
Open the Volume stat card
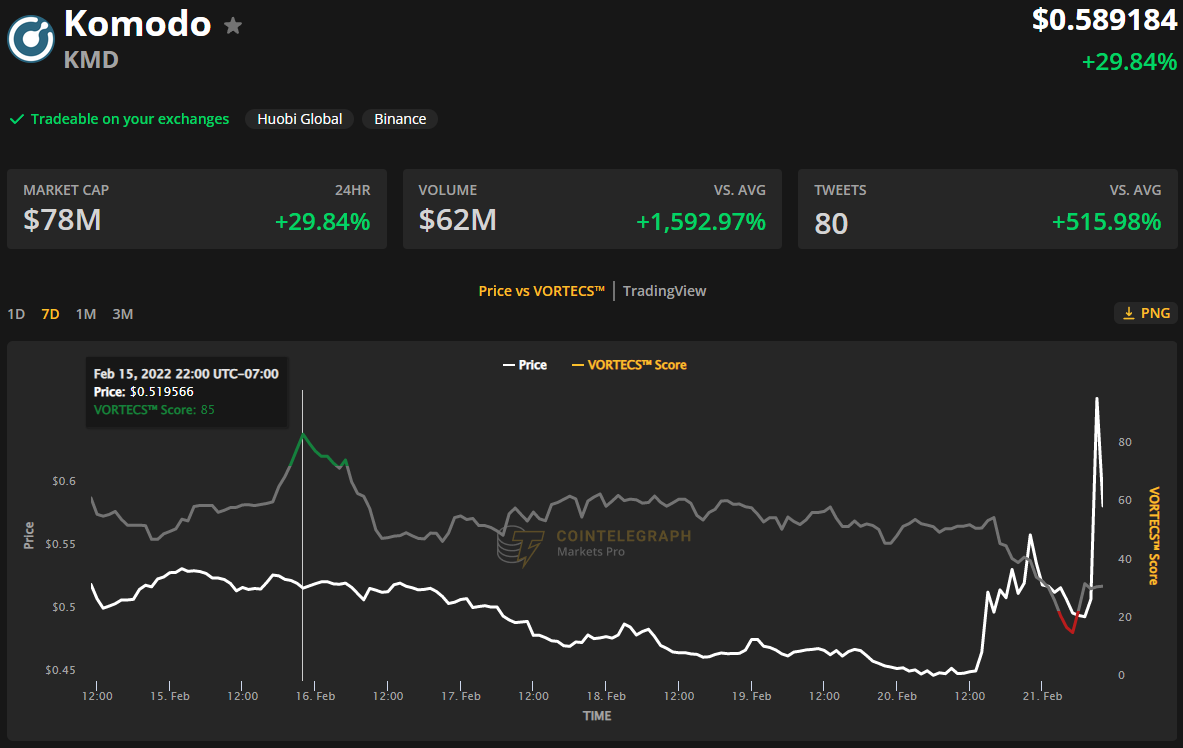592,209
